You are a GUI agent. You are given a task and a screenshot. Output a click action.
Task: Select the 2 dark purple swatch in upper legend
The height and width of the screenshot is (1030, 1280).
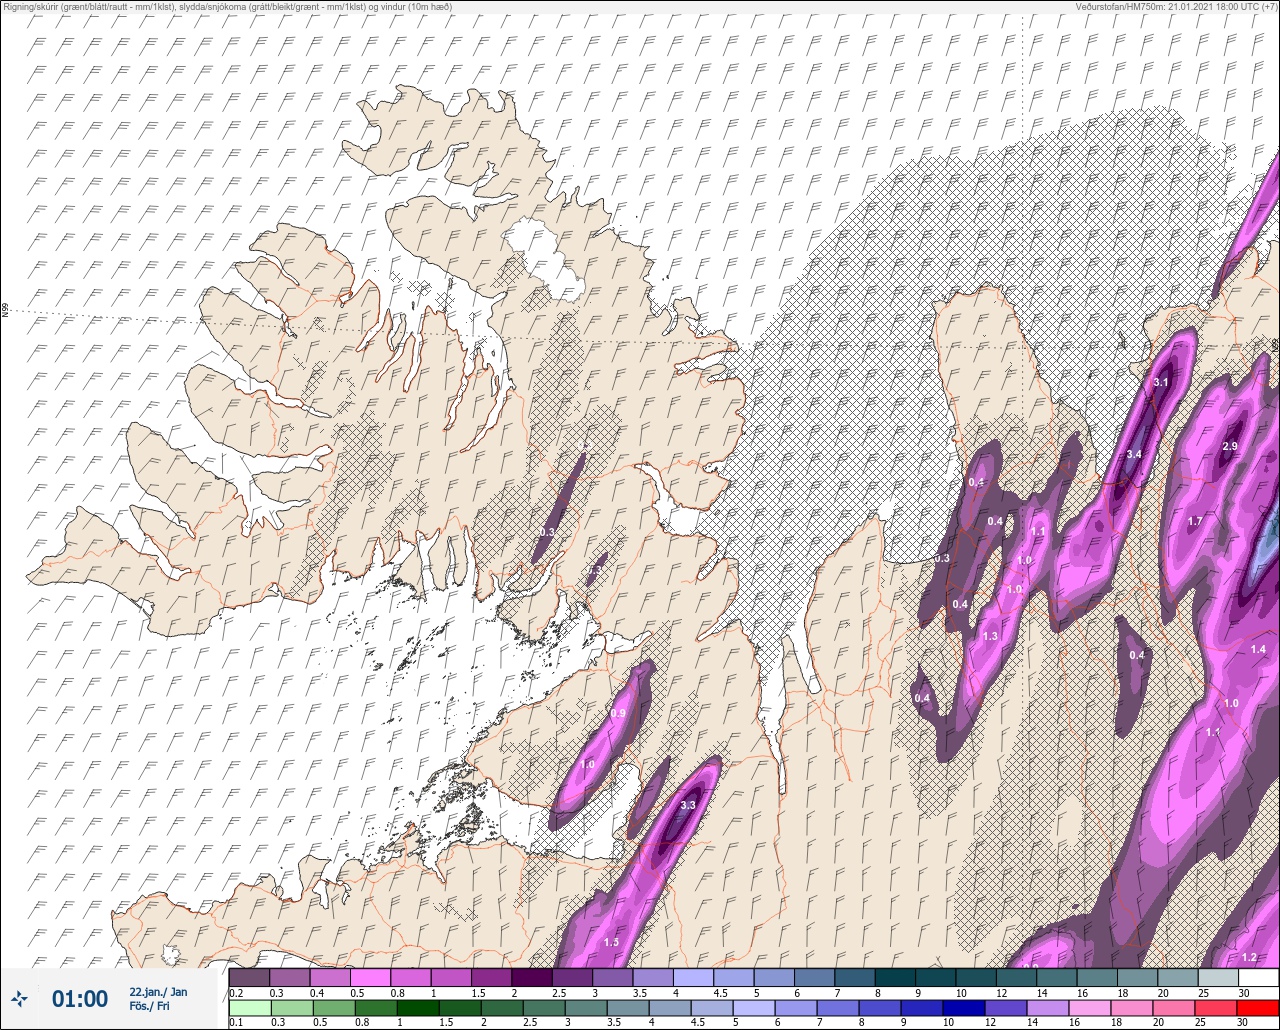coord(531,977)
